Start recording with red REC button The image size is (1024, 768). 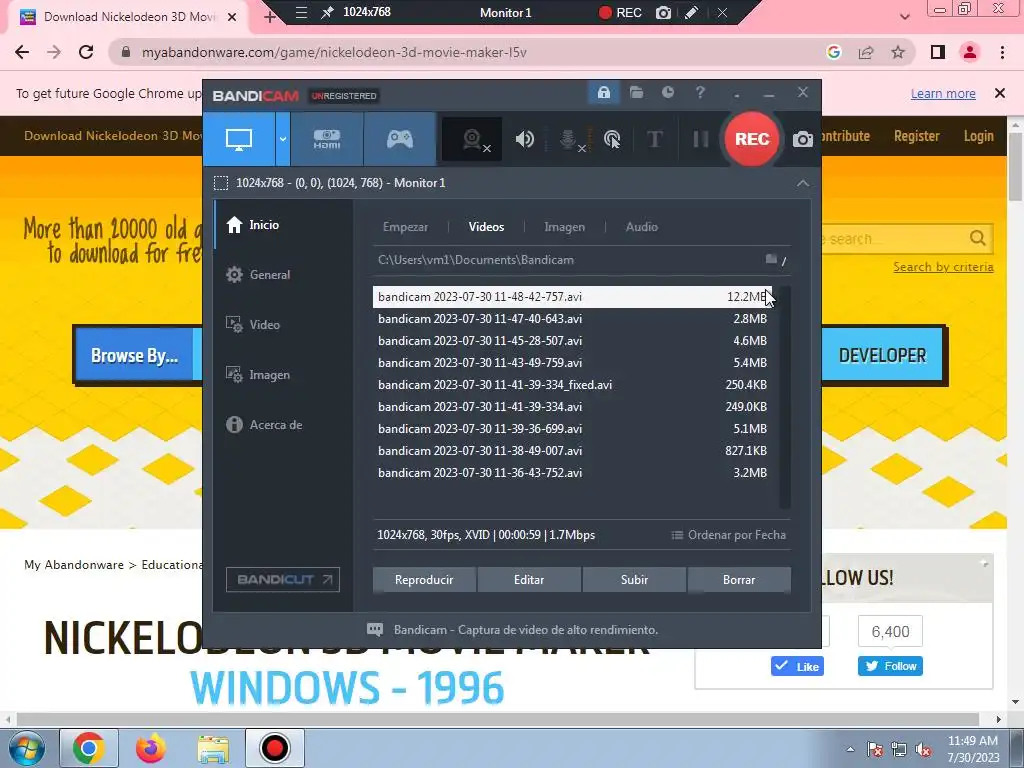coord(752,139)
